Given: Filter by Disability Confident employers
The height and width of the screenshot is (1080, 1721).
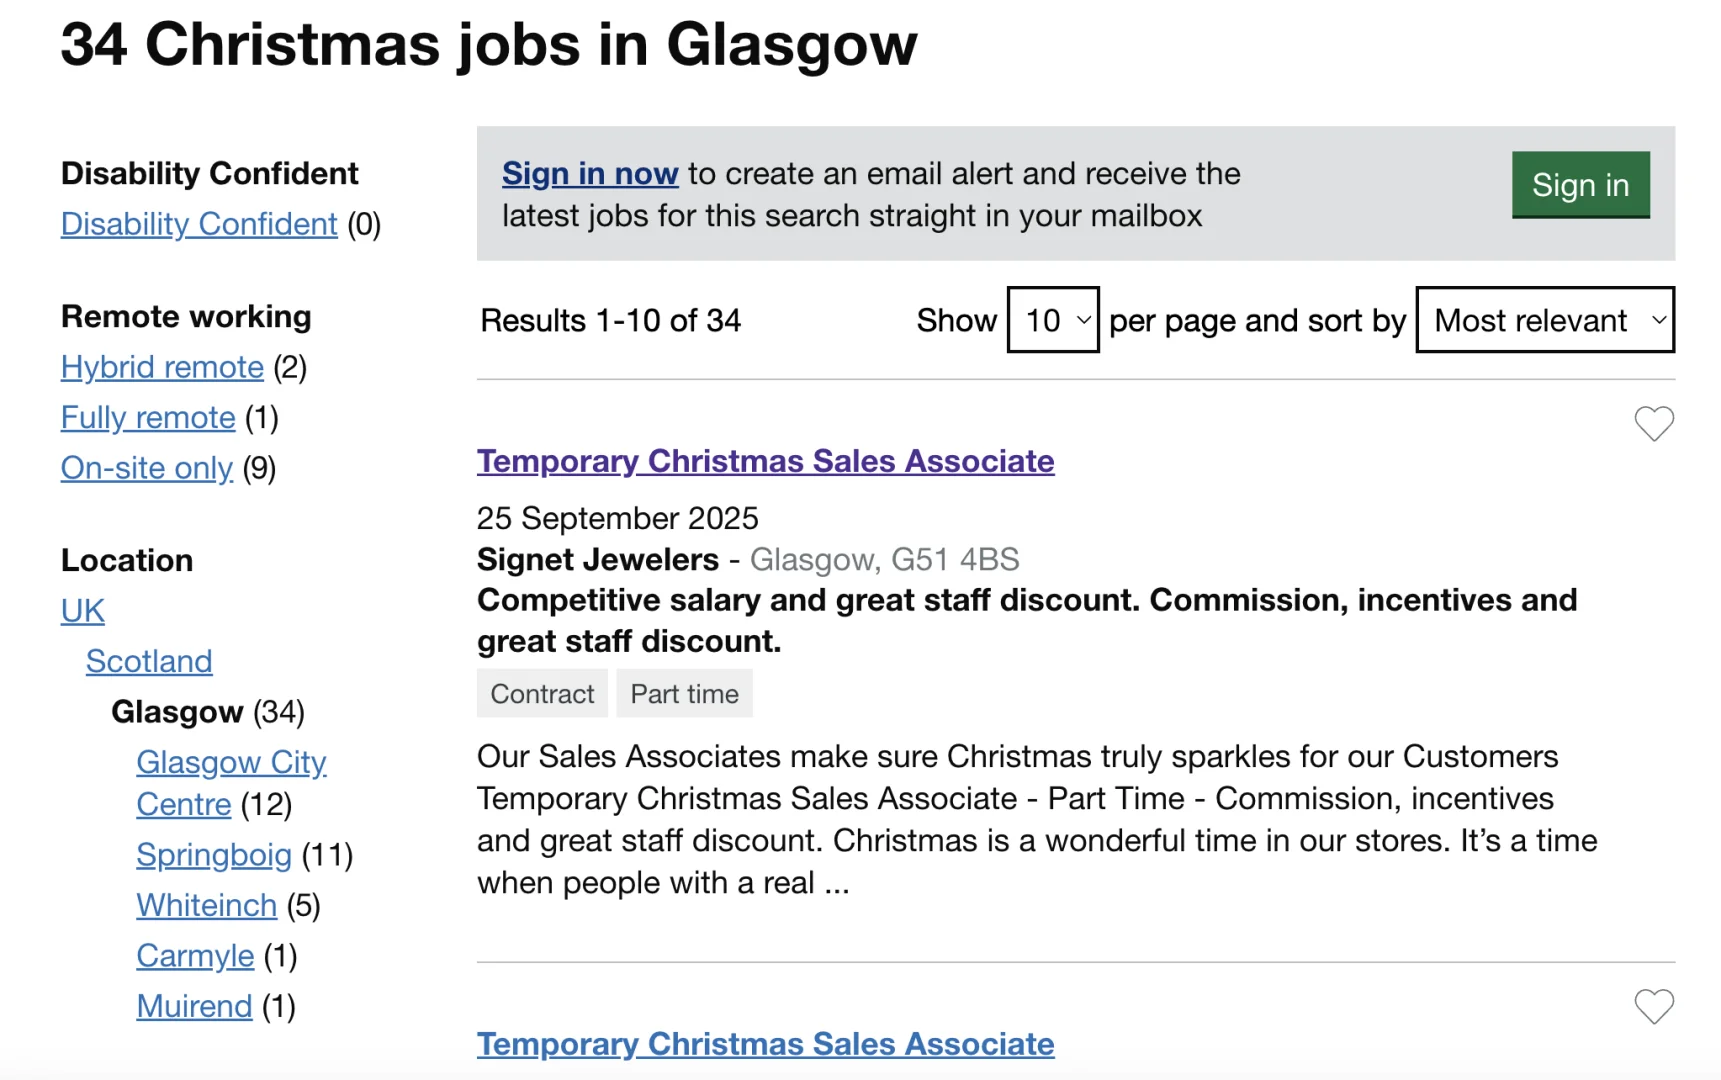Looking at the screenshot, I should (199, 224).
